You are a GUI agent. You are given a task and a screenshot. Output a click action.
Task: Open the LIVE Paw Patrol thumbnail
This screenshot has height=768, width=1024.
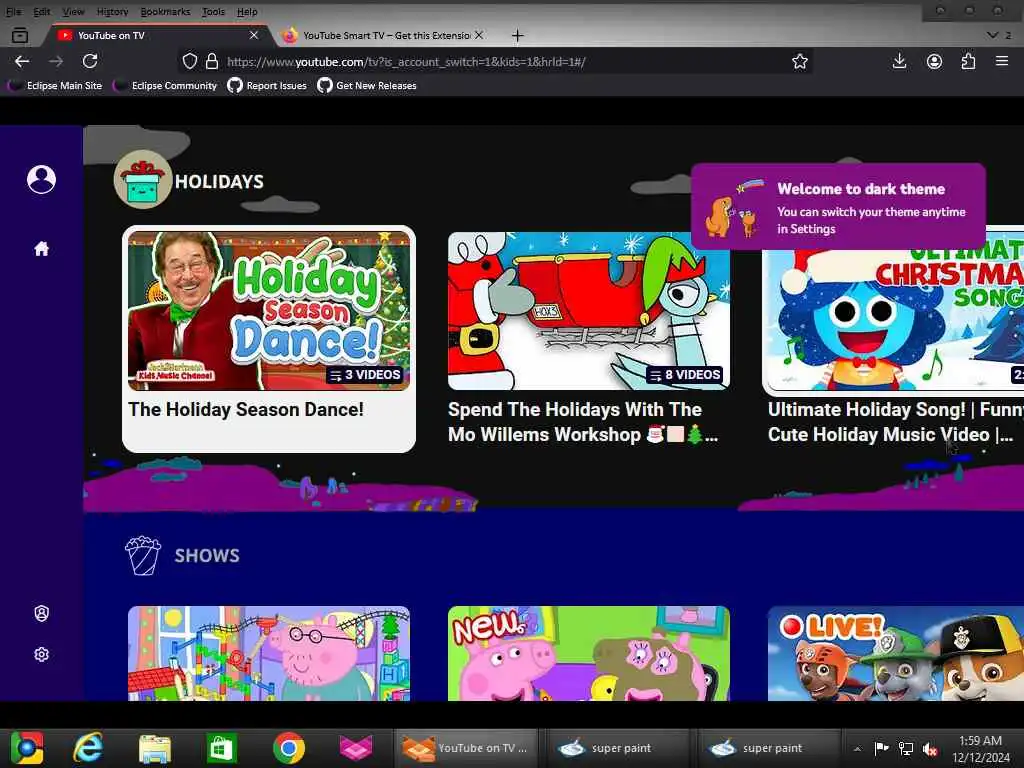(x=895, y=653)
